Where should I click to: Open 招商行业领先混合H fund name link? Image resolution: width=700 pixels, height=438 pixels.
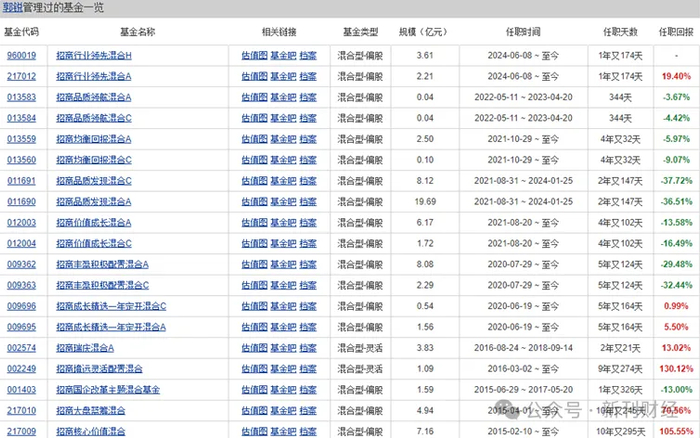pos(94,55)
